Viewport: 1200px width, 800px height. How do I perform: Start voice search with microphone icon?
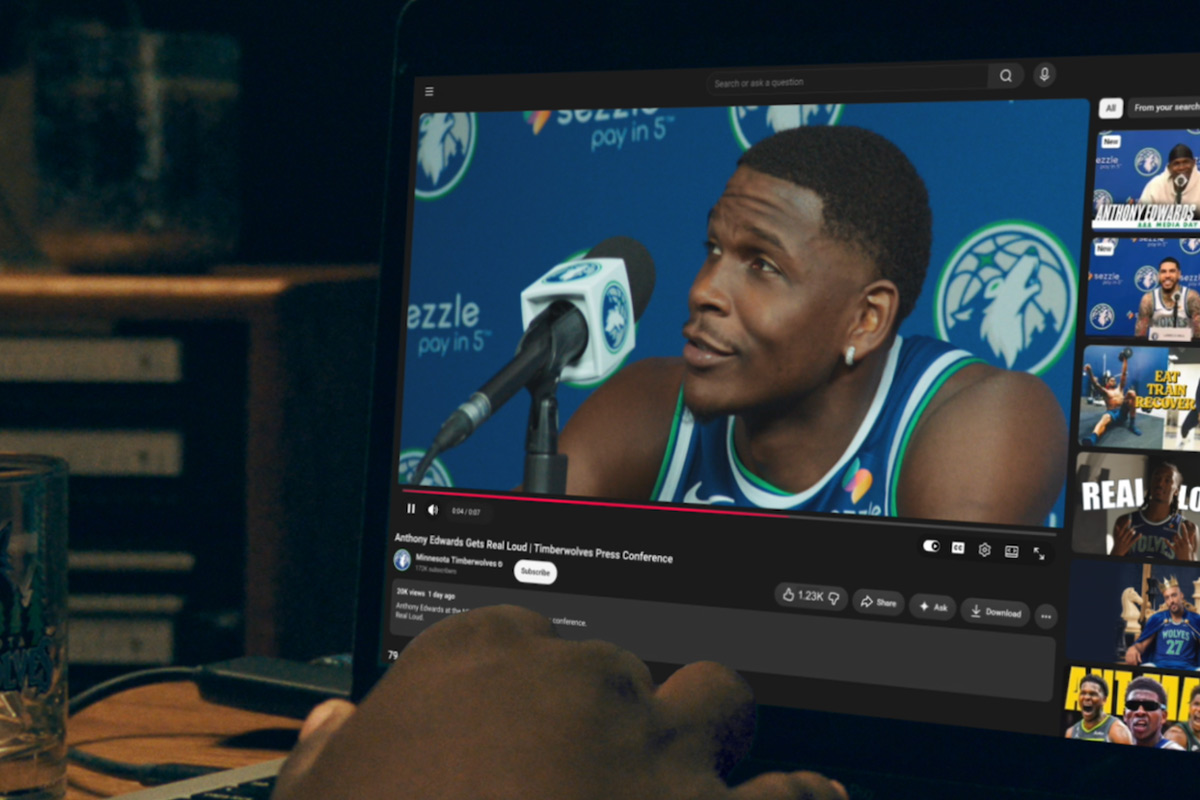click(1044, 75)
